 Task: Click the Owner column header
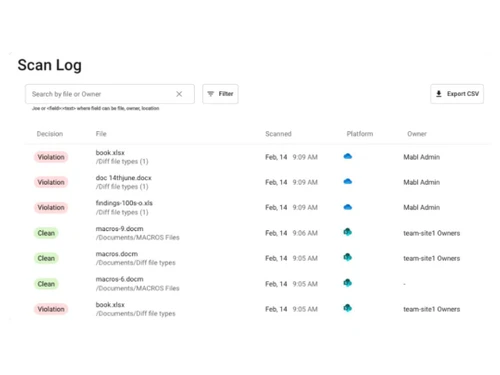417,134
